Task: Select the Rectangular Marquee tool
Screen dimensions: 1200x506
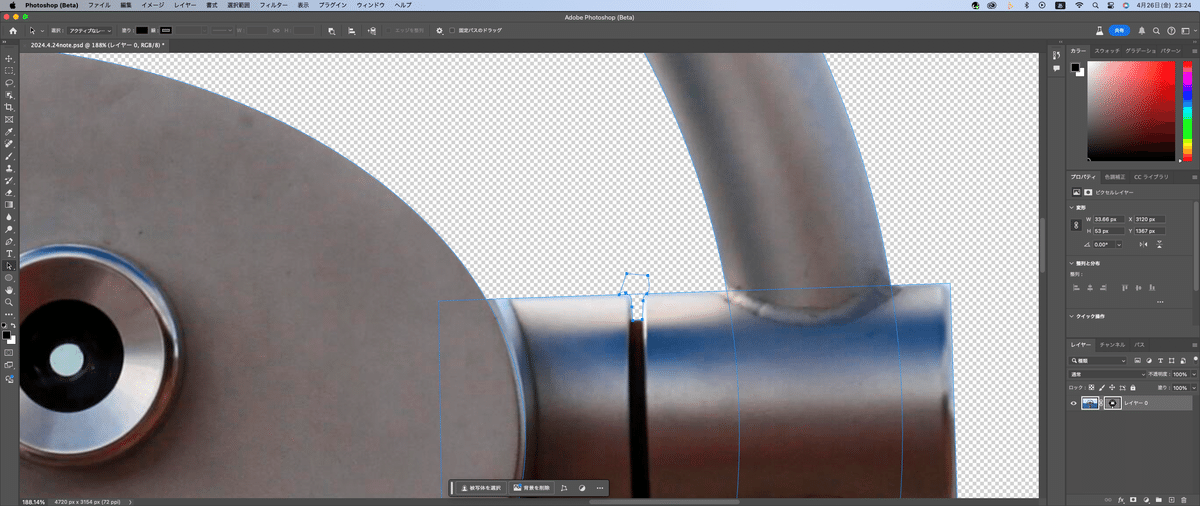Action: pyautogui.click(x=9, y=71)
